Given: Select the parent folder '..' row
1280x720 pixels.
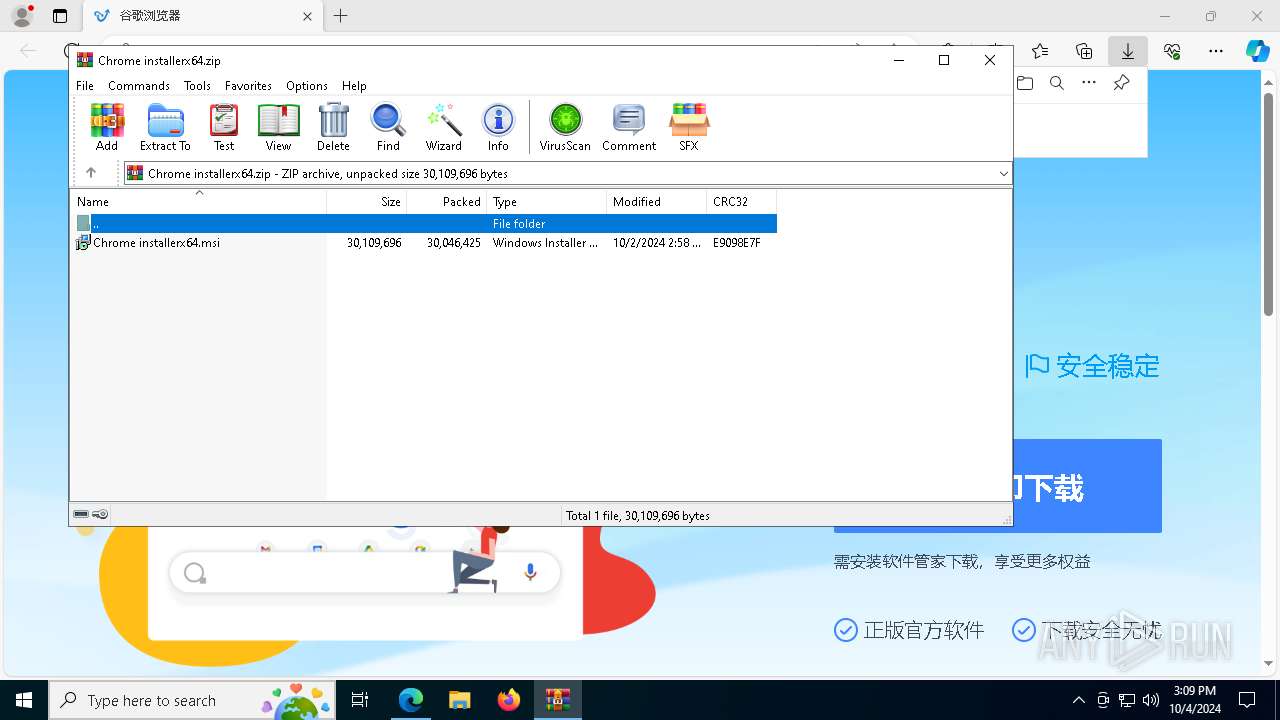Looking at the screenshot, I should tap(424, 224).
